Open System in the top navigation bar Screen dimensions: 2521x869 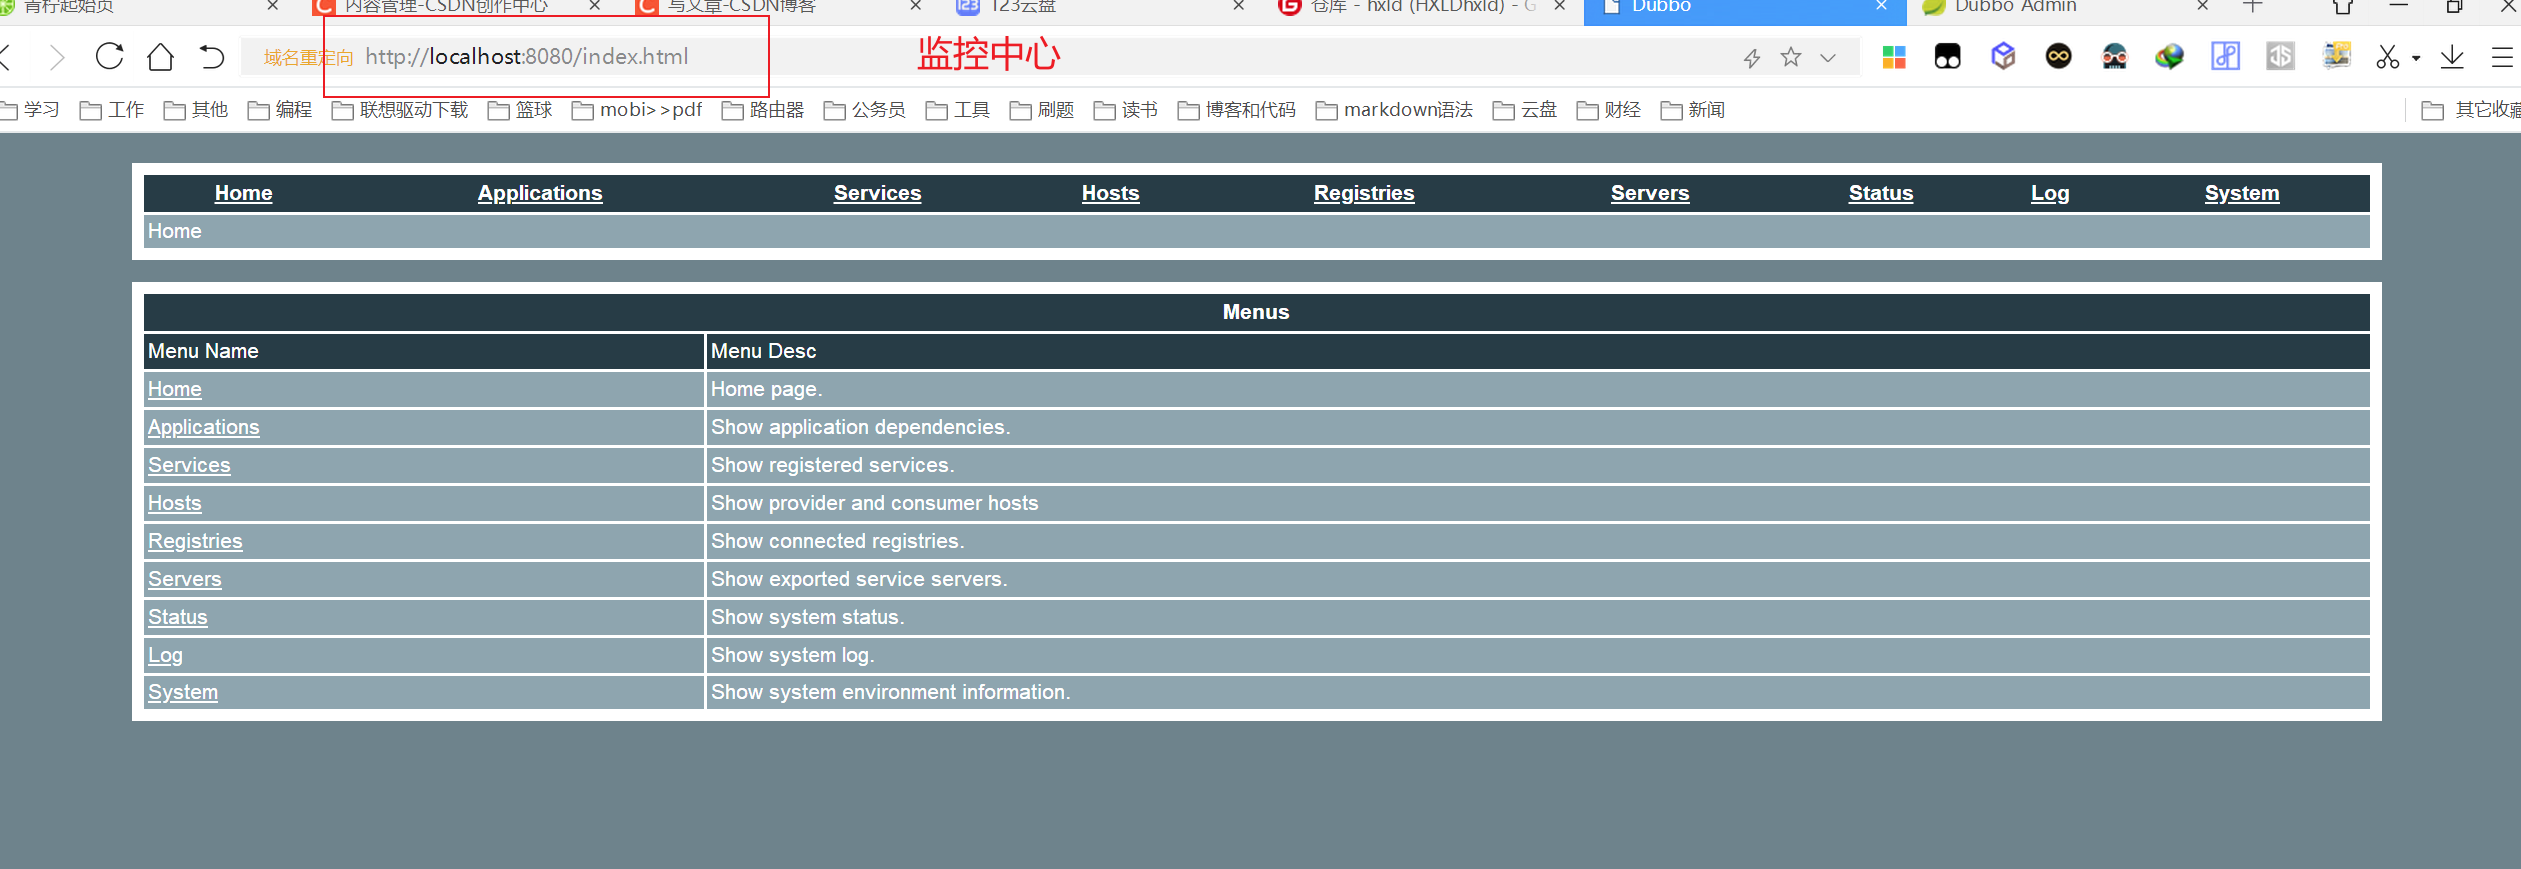(x=2242, y=193)
